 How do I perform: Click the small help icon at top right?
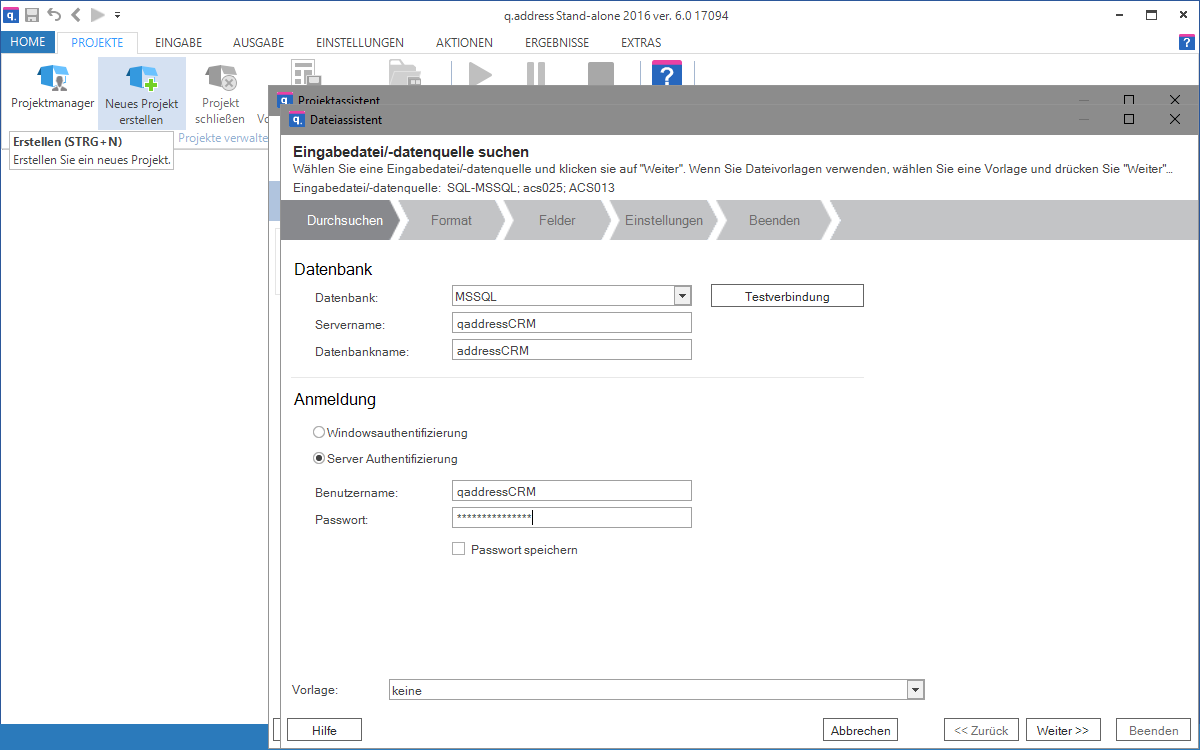pos(1186,42)
